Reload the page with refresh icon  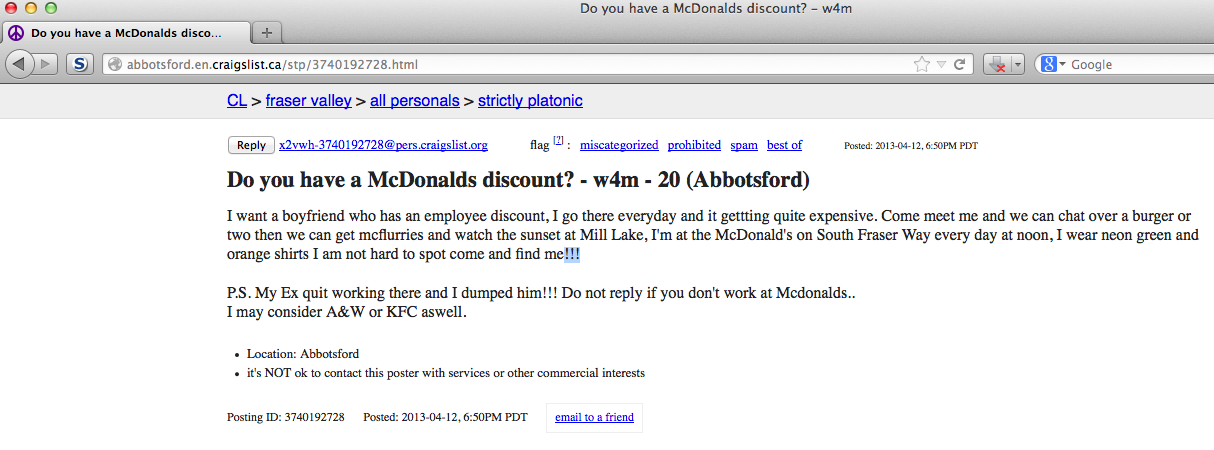(960, 64)
